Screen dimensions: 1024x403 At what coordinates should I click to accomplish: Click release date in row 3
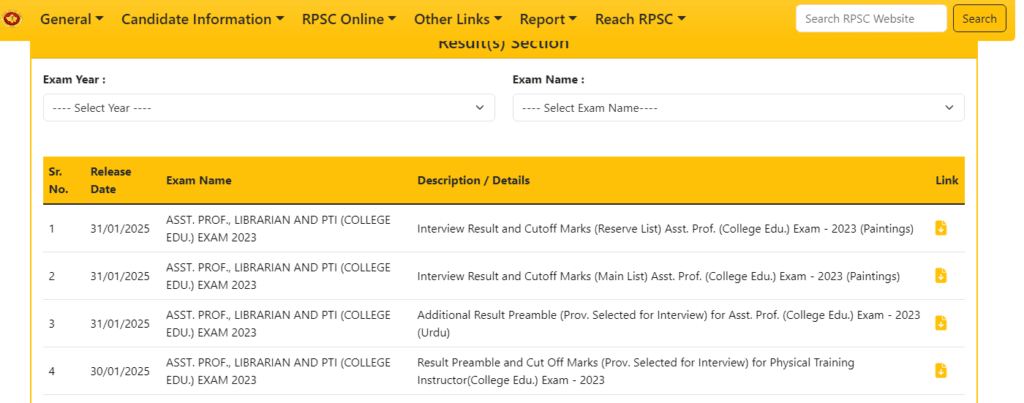(x=120, y=324)
